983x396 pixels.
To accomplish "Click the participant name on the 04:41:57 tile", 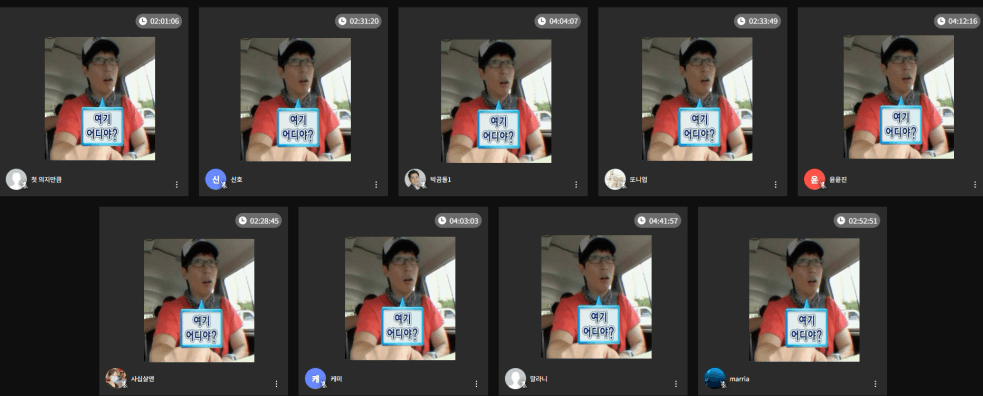I will click(539, 379).
